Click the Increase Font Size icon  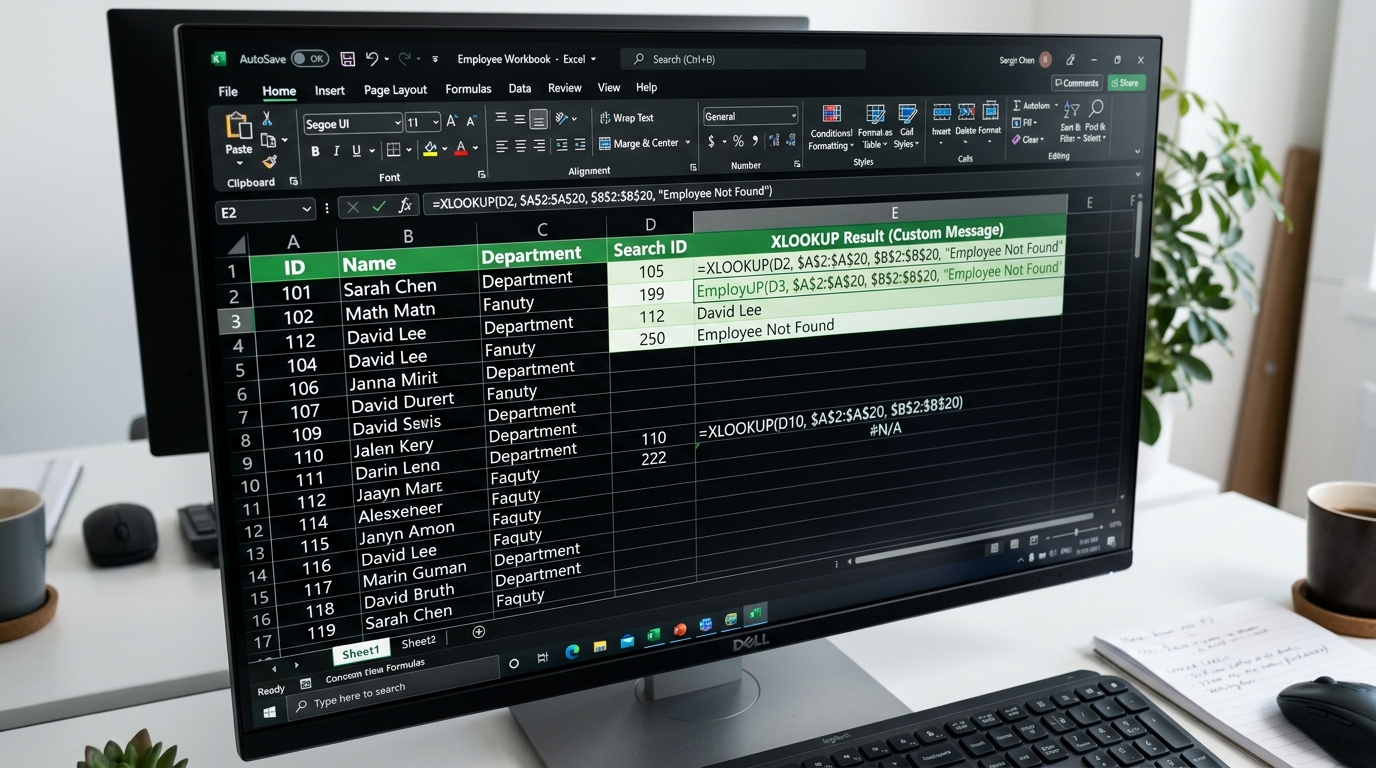[452, 121]
